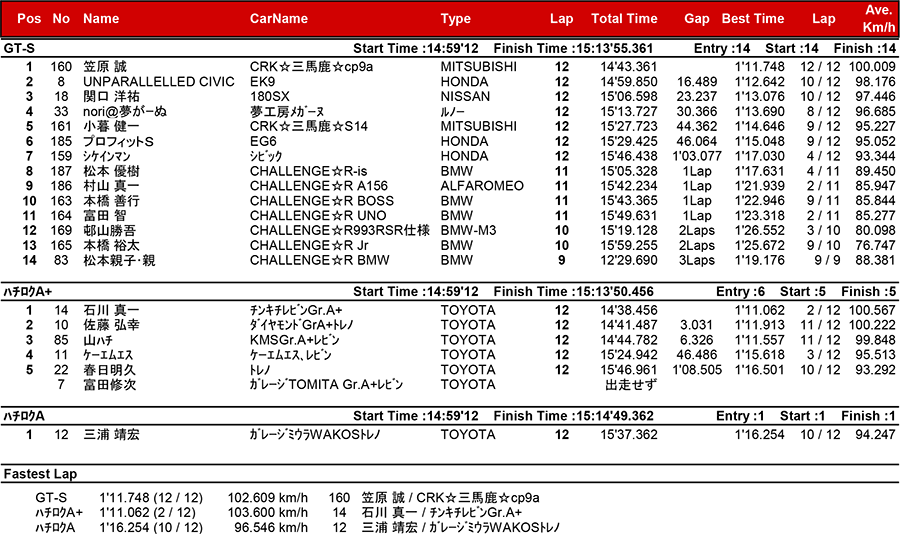Click fastest lap entry 三浦 靖宏 / ガレージミウラWAKOSトレノ
The height and width of the screenshot is (534, 900).
[460, 527]
